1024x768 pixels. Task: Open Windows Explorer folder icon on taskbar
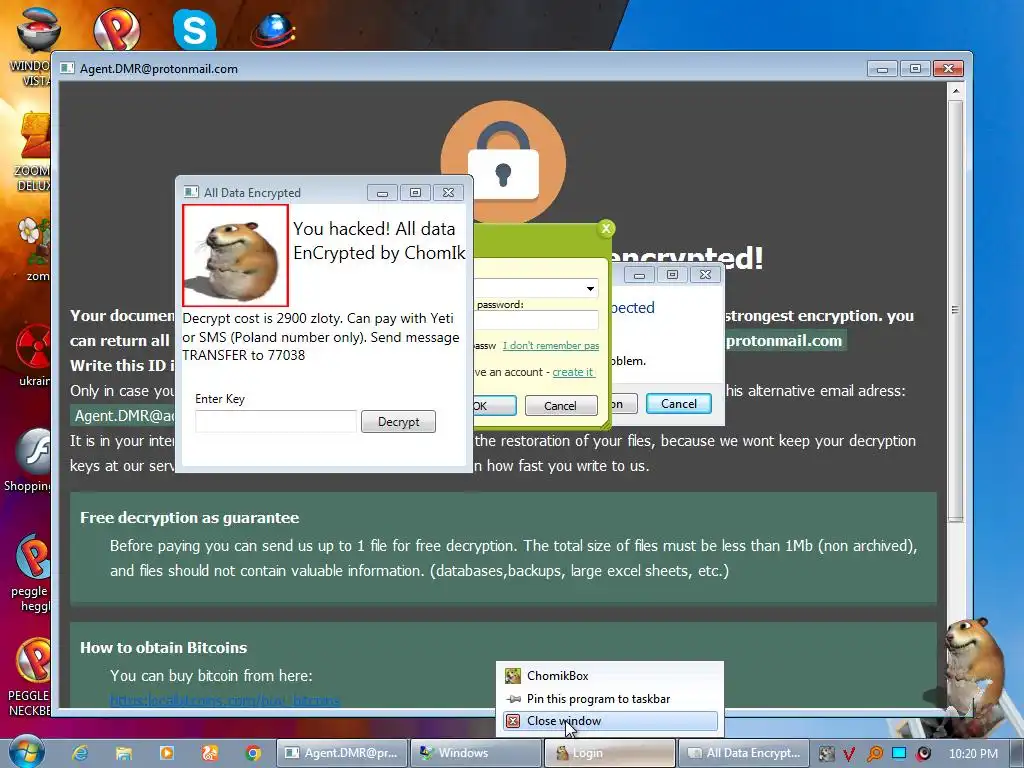coord(123,753)
